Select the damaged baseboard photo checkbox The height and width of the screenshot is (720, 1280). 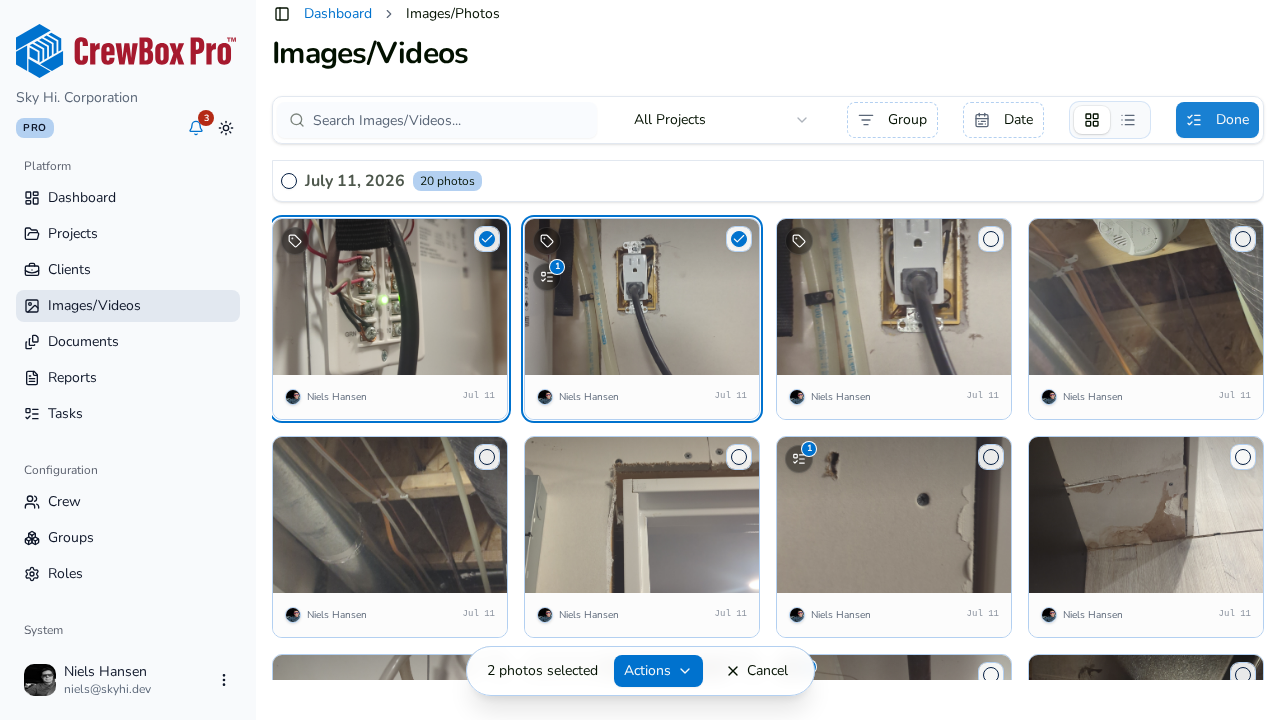[x=1243, y=457]
